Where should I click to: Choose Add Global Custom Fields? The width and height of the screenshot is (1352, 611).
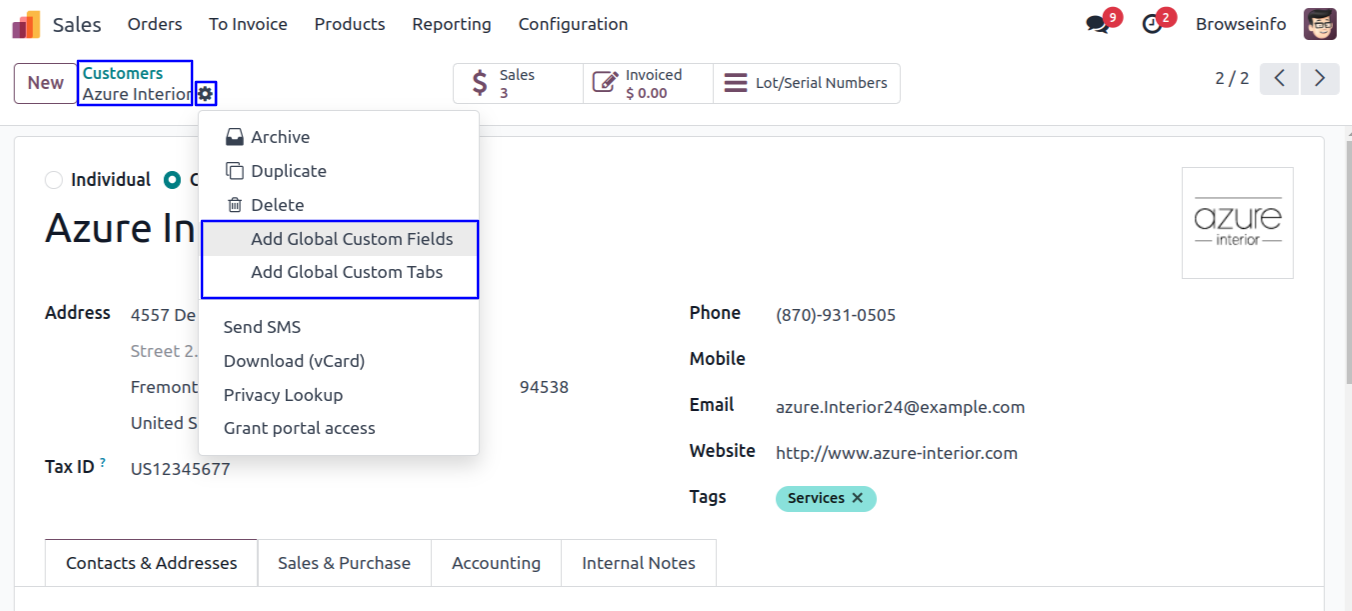tap(351, 239)
